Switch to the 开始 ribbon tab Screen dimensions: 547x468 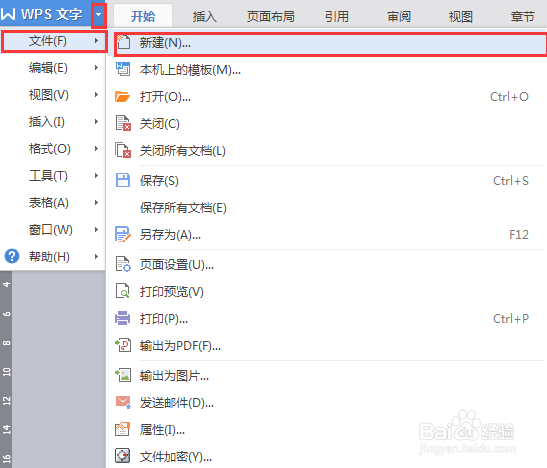point(143,16)
